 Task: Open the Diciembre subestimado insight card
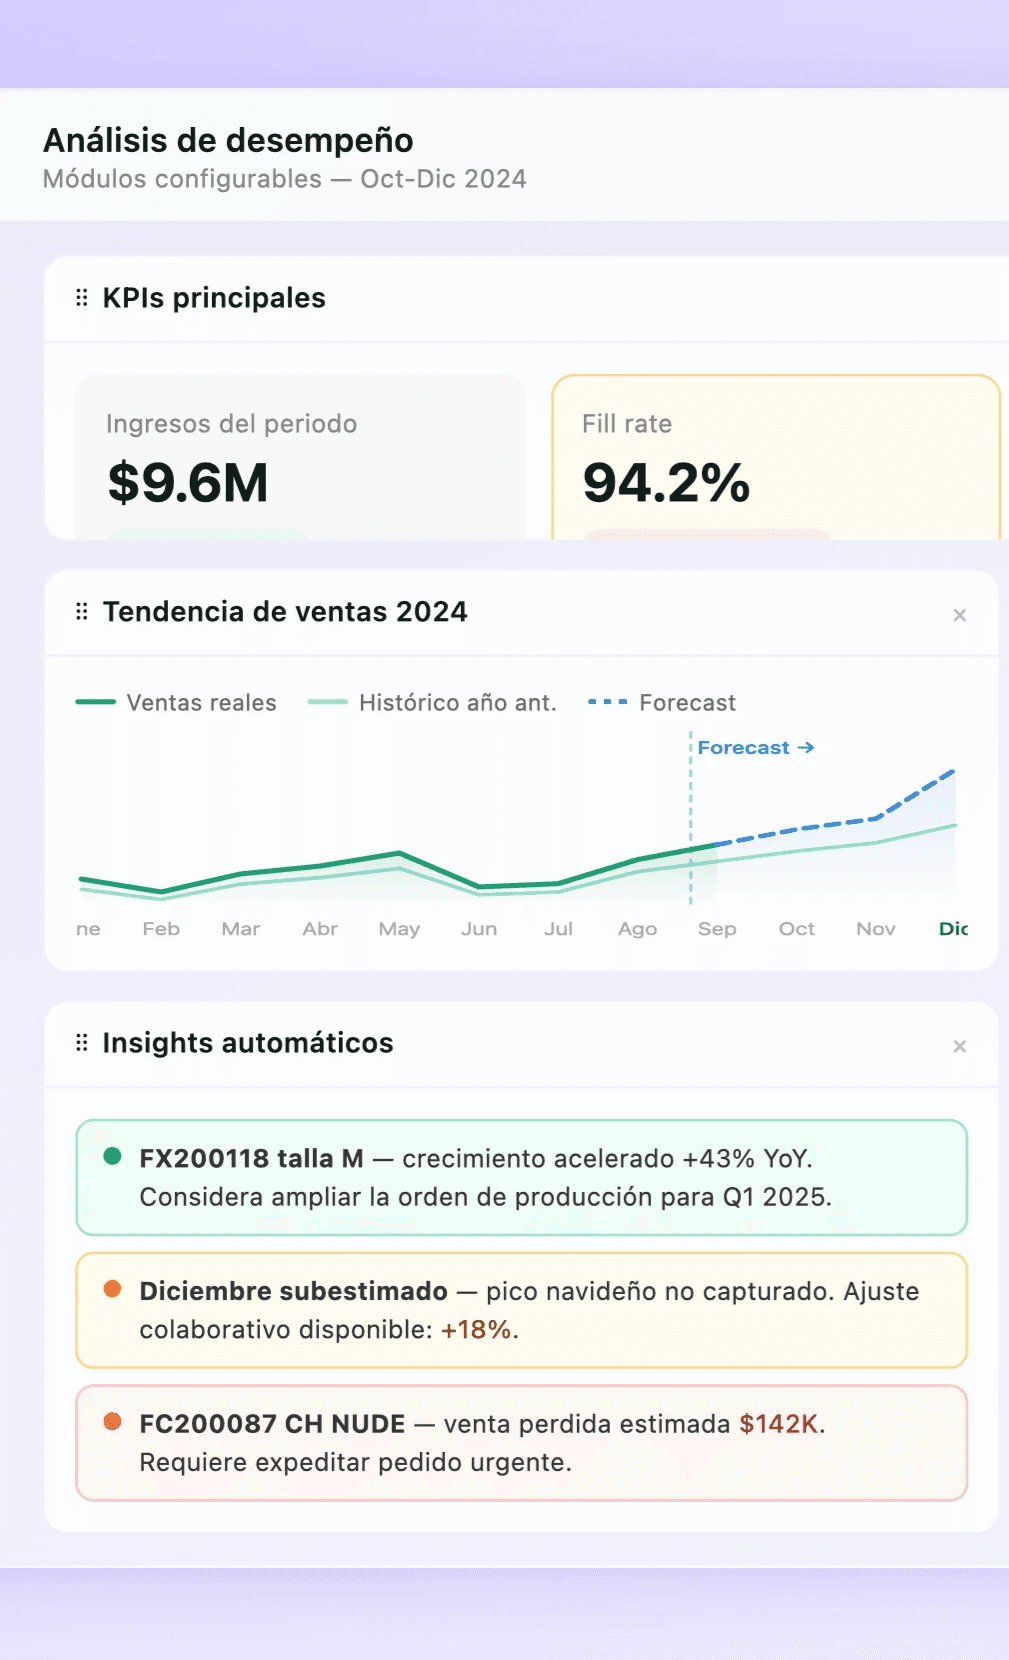click(x=522, y=1310)
